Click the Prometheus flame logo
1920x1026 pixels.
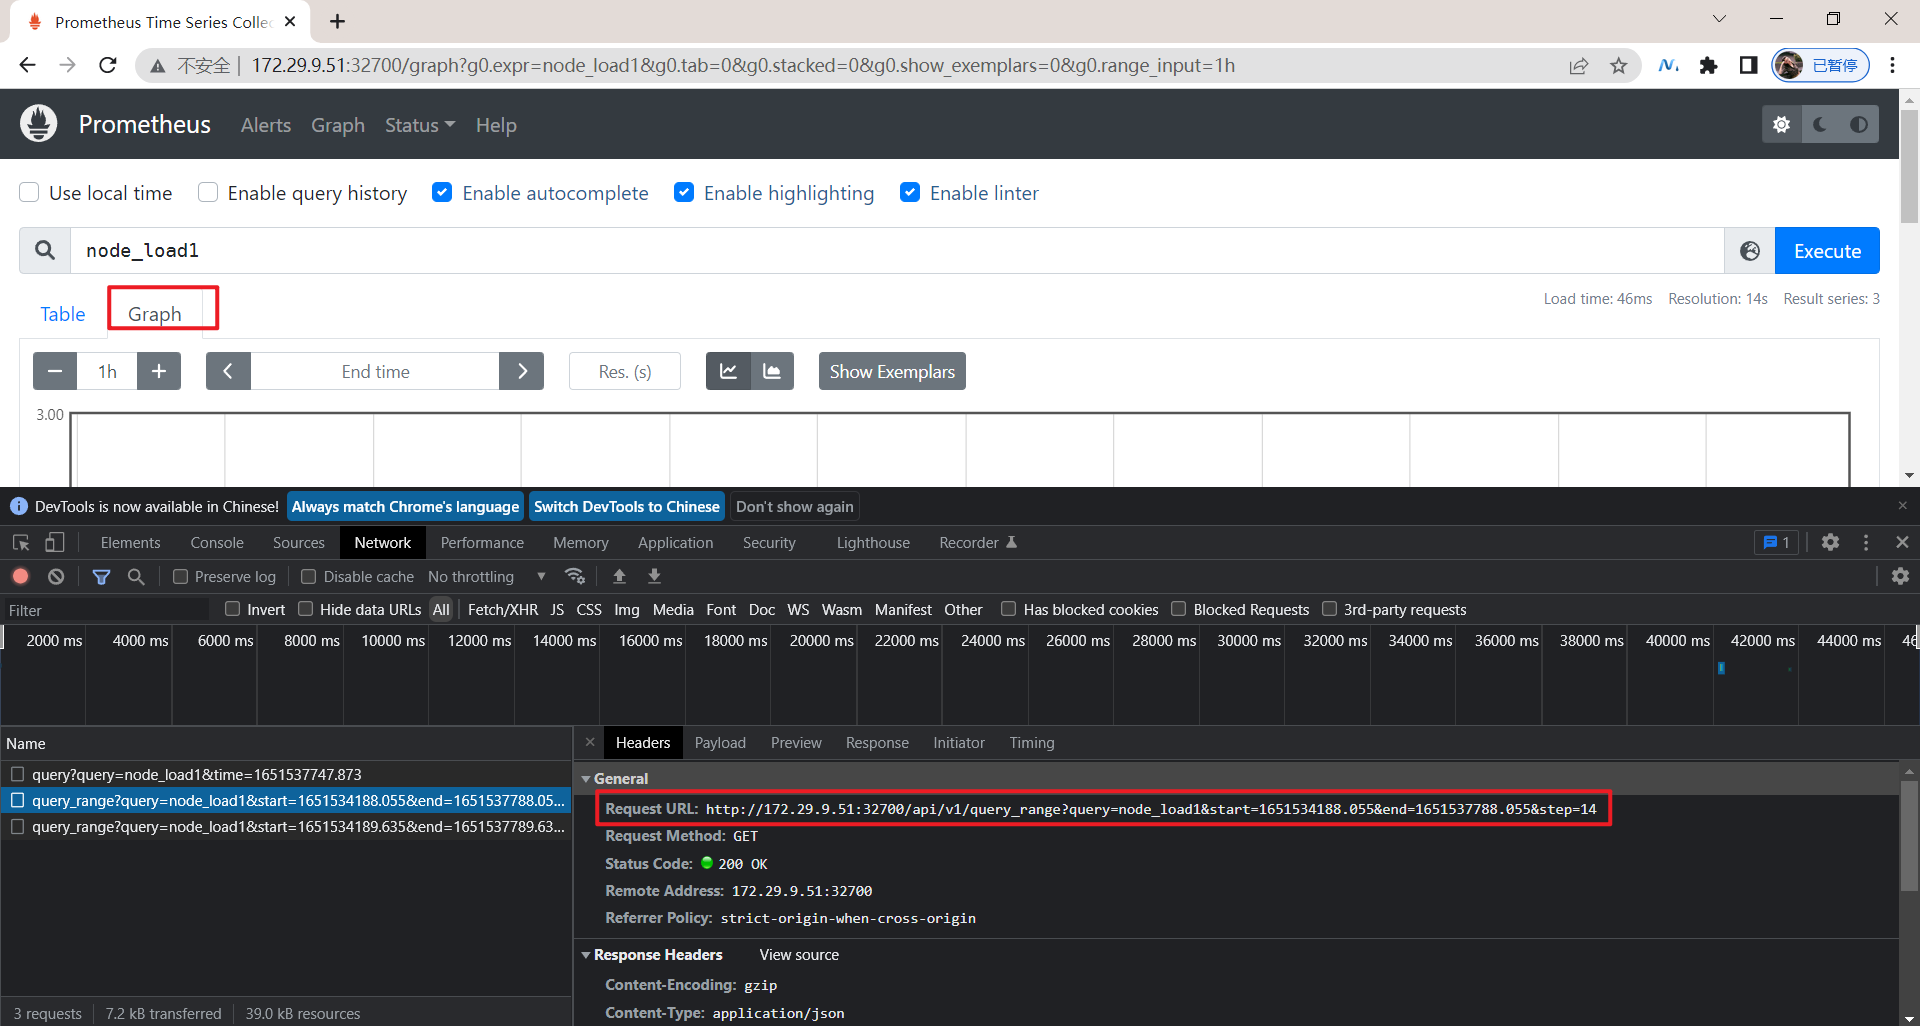click(39, 124)
